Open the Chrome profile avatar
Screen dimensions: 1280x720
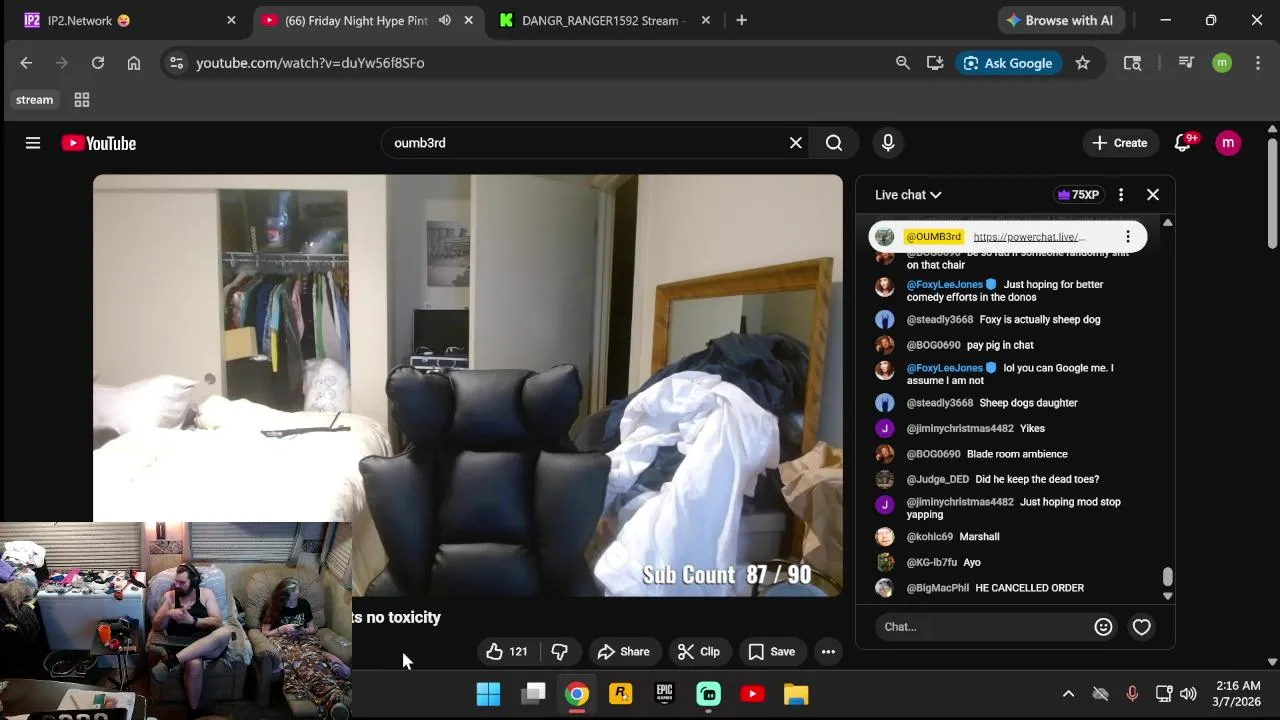click(1222, 63)
